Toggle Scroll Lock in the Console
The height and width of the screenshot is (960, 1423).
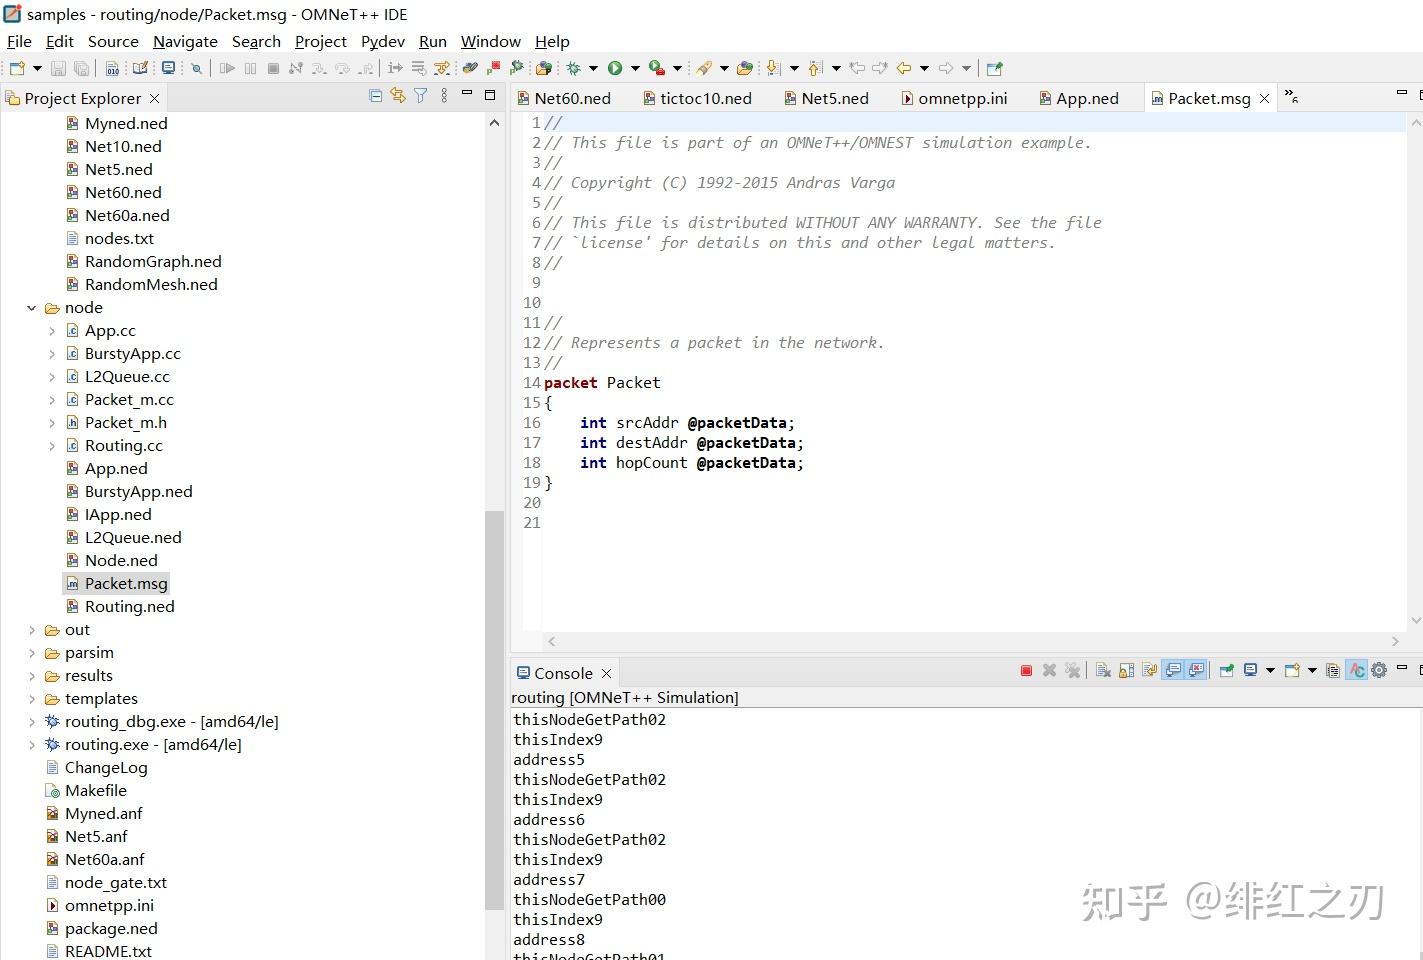pyautogui.click(x=1126, y=671)
